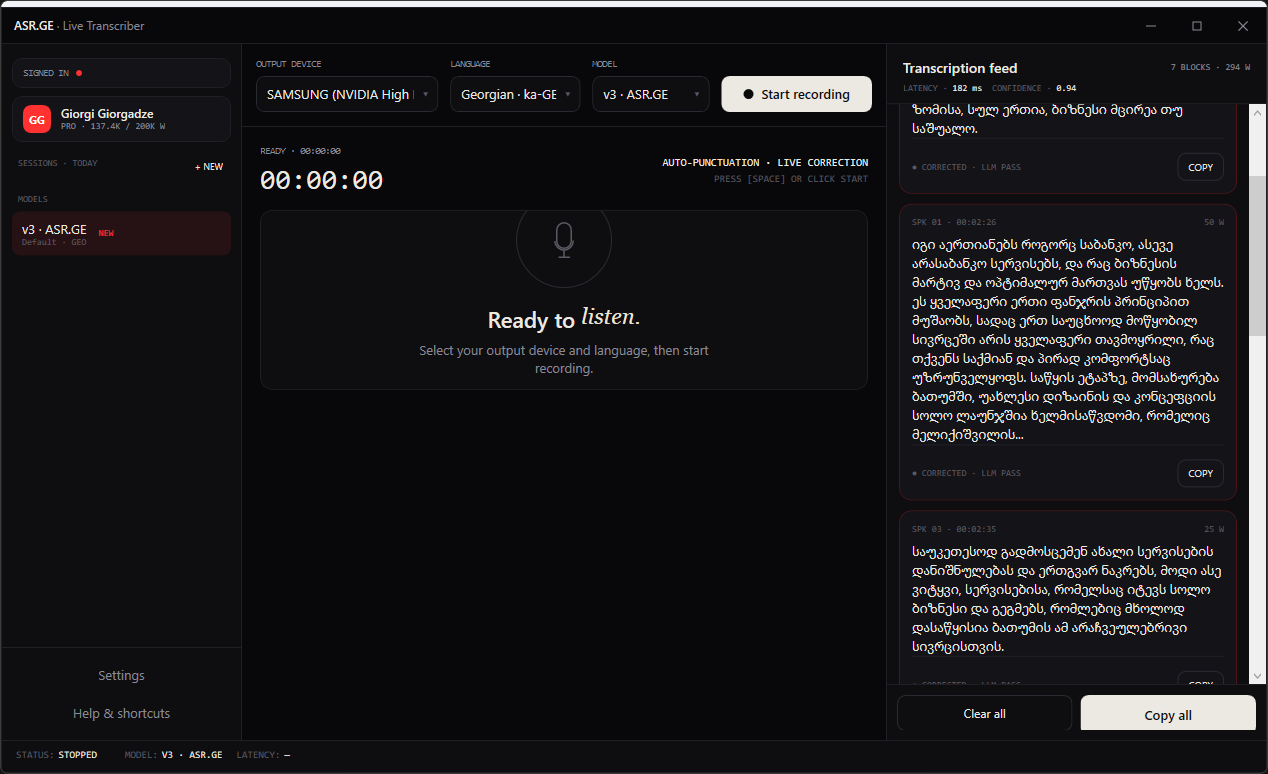This screenshot has width=1268, height=774.
Task: Click the PRO · 137.4K / 200K W usage text
Action: [x=113, y=128]
